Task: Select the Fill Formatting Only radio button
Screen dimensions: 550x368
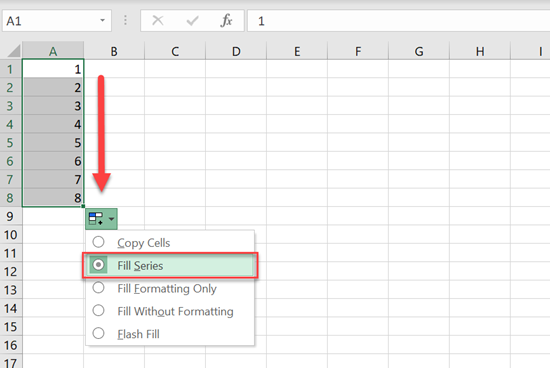Action: tap(98, 288)
